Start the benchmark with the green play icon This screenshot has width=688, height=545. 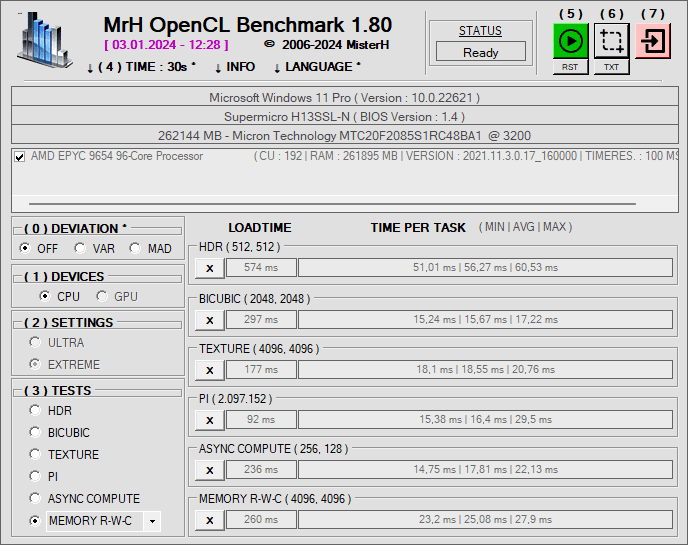point(570,41)
